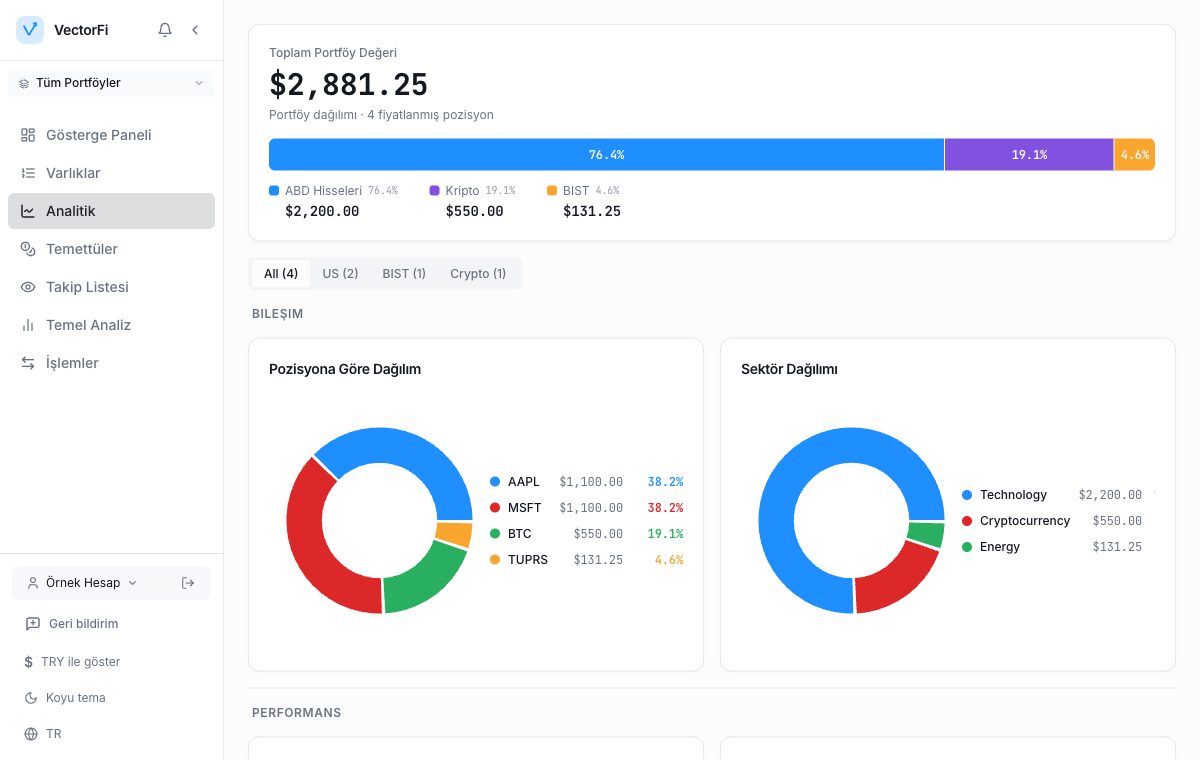Screen dimensions: 1200x760
Task: Click the layers icon in Tüm Portföyler
Action: (24, 84)
